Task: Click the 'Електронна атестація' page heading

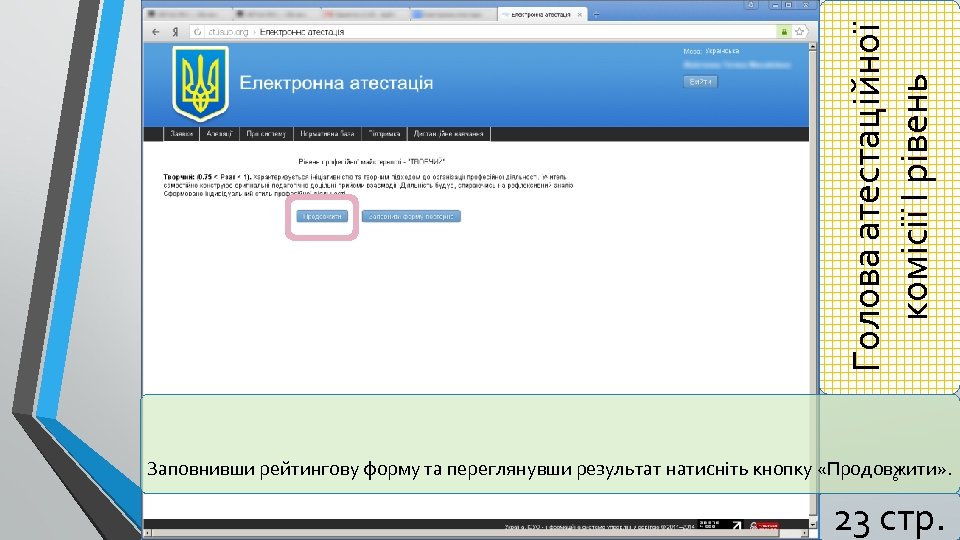Action: pyautogui.click(x=336, y=83)
